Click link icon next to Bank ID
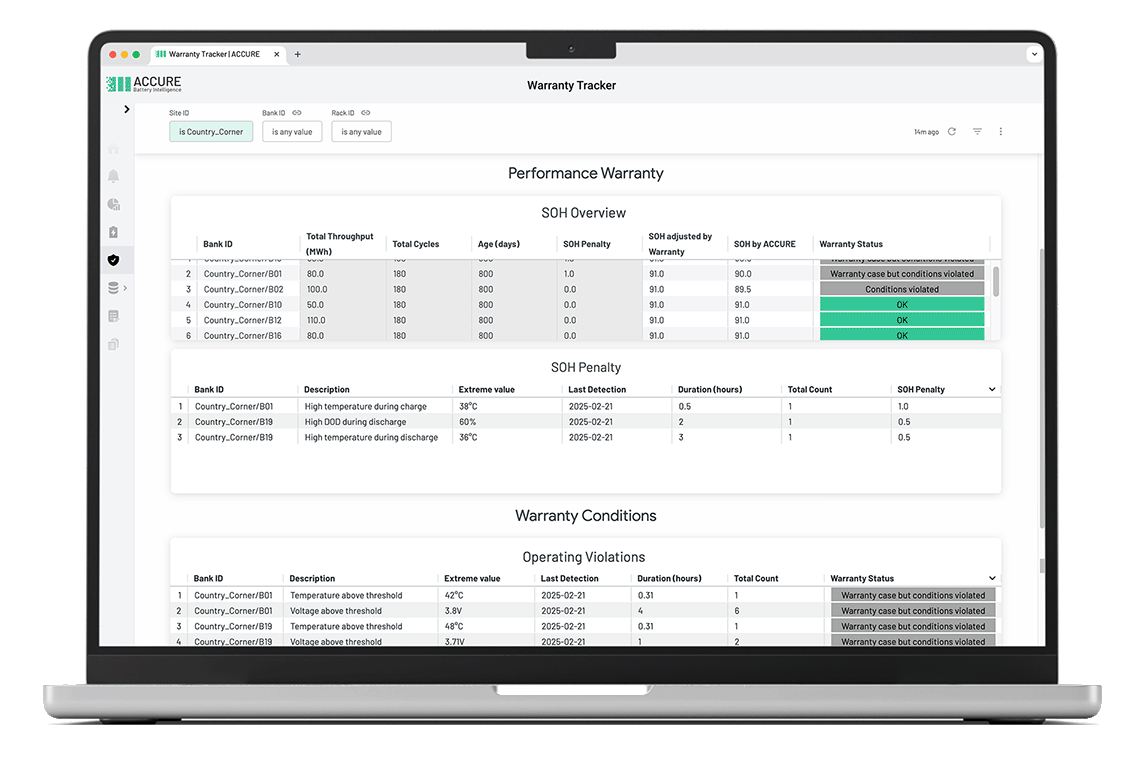The height and width of the screenshot is (760, 1138). tap(297, 113)
